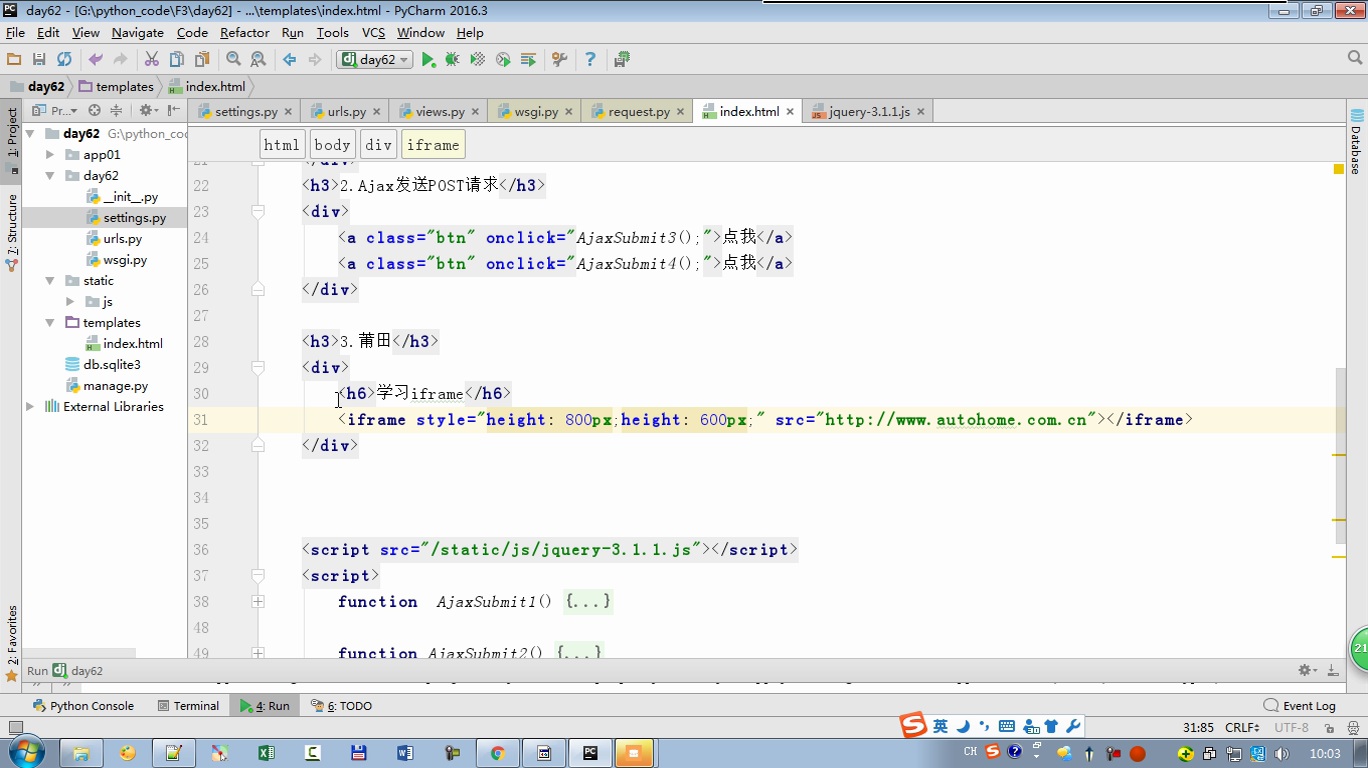The image size is (1368, 768).
Task: Open Run panel gear settings
Action: click(1308, 670)
